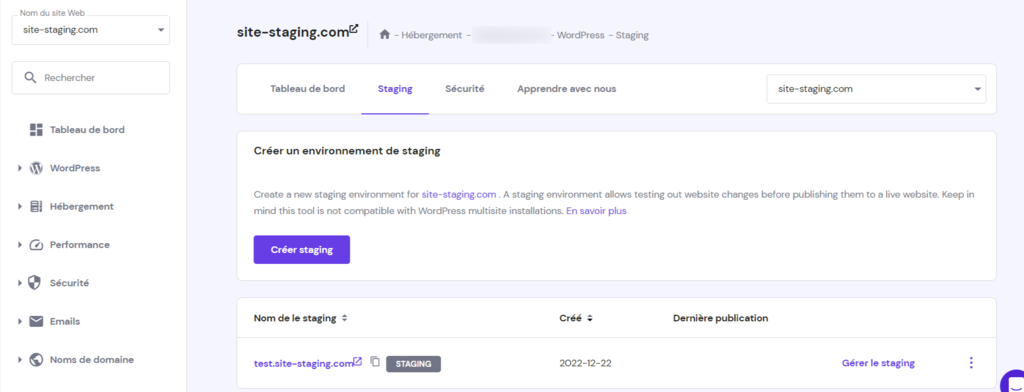This screenshot has height=392, width=1024.
Task: Click Staging at breadcrumb end
Action: (632, 35)
